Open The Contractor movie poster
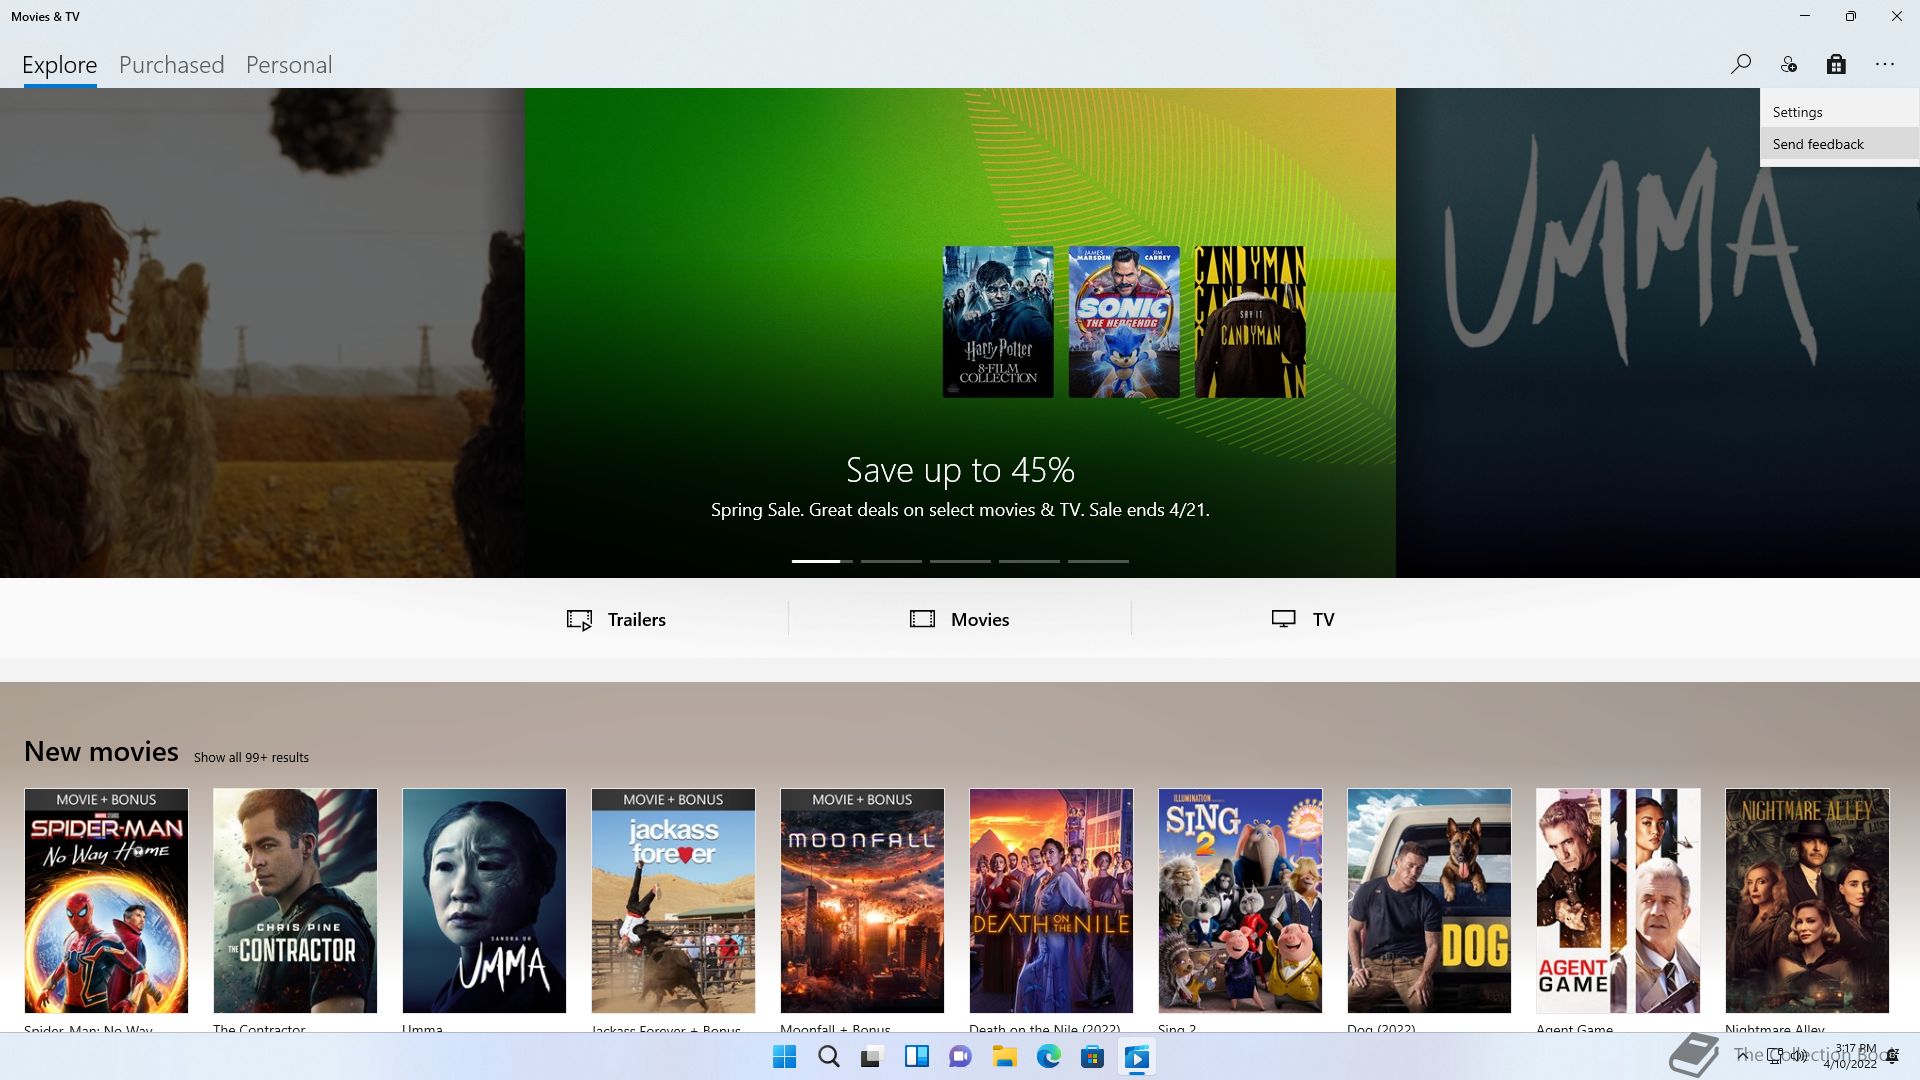Image resolution: width=1920 pixels, height=1080 pixels. (x=295, y=901)
